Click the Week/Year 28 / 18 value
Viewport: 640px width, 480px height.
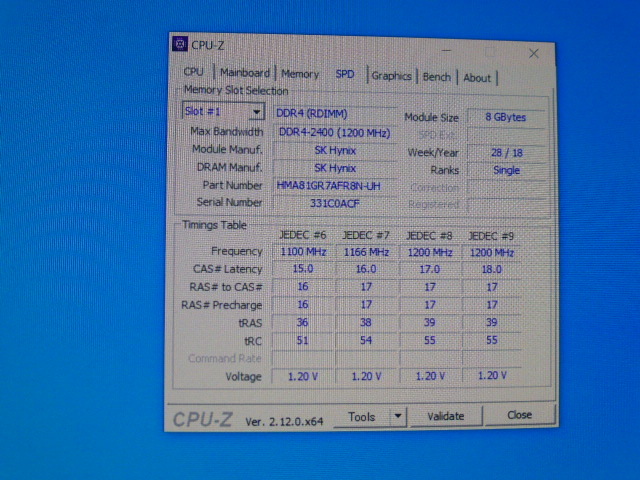click(507, 153)
